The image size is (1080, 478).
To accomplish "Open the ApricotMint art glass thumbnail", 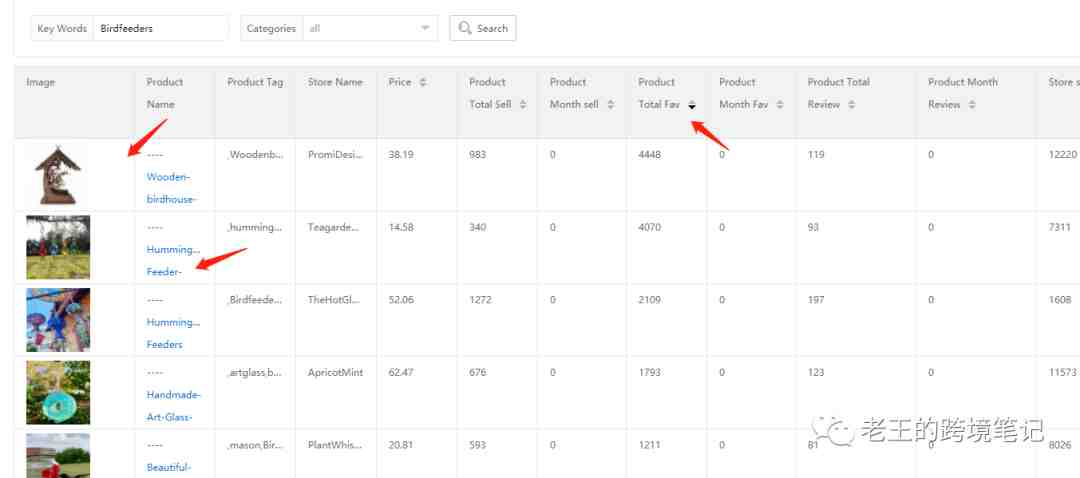I will 58,393.
